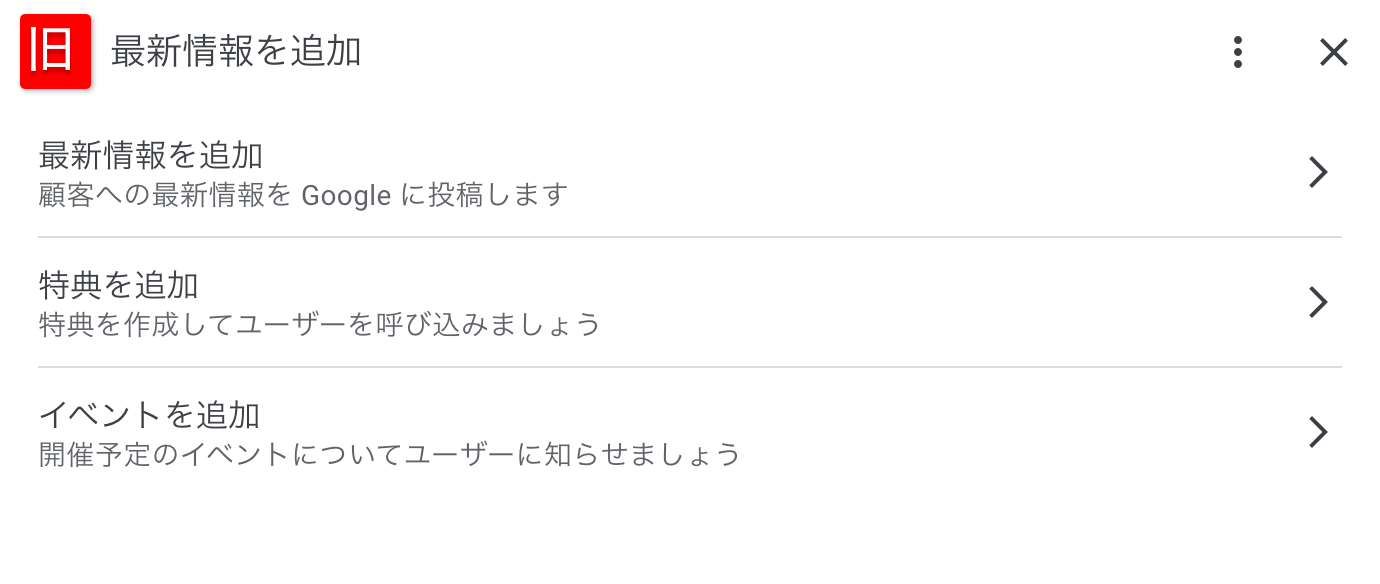Select the イベントを追加 list item
This screenshot has height=584, width=1380.
coord(690,433)
